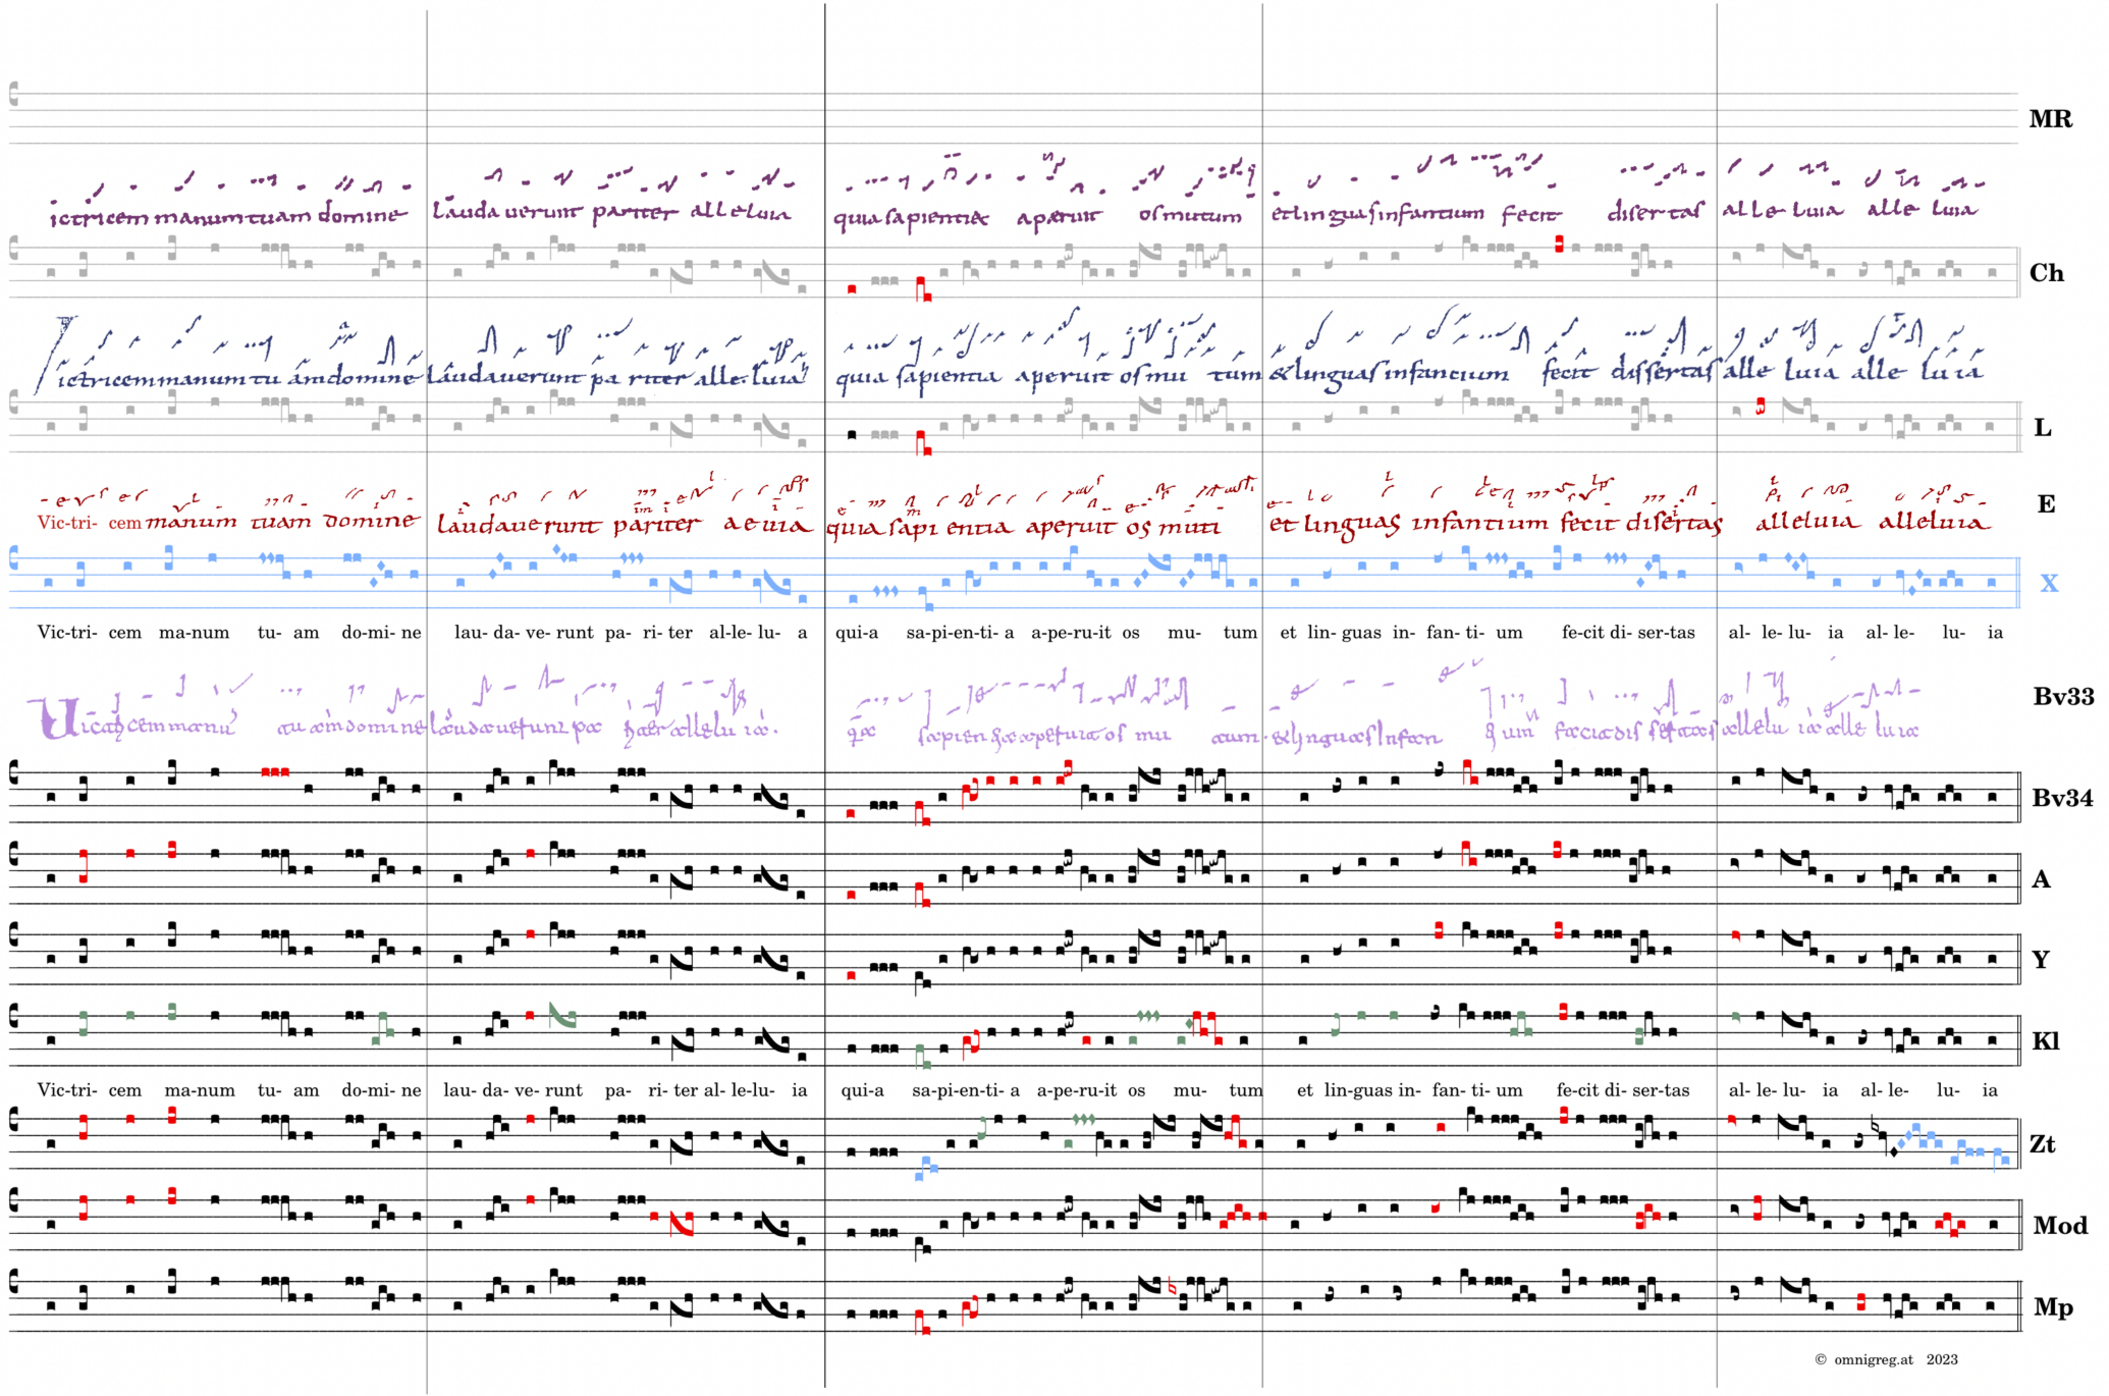This screenshot has width=2109, height=1396.
Task: Click the L manuscript siglum
Action: (2042, 428)
